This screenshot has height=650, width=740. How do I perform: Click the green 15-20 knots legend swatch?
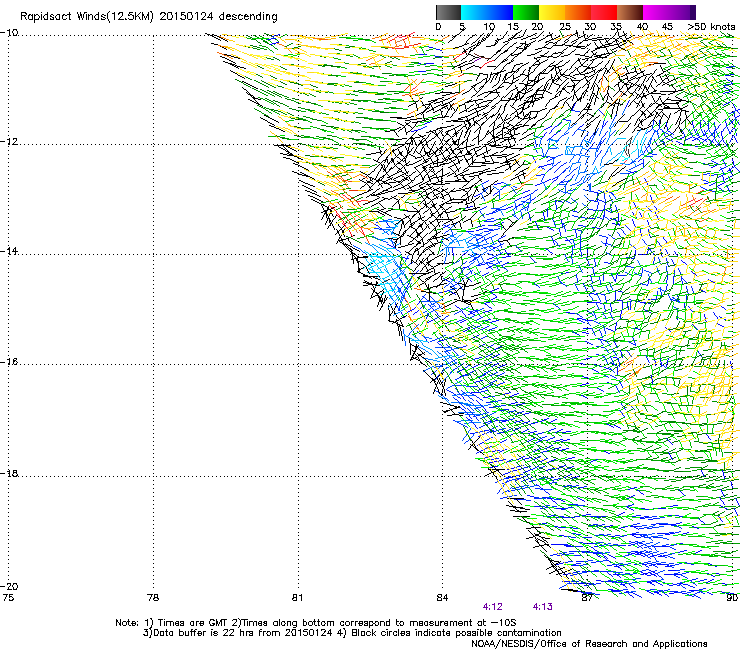(526, 13)
